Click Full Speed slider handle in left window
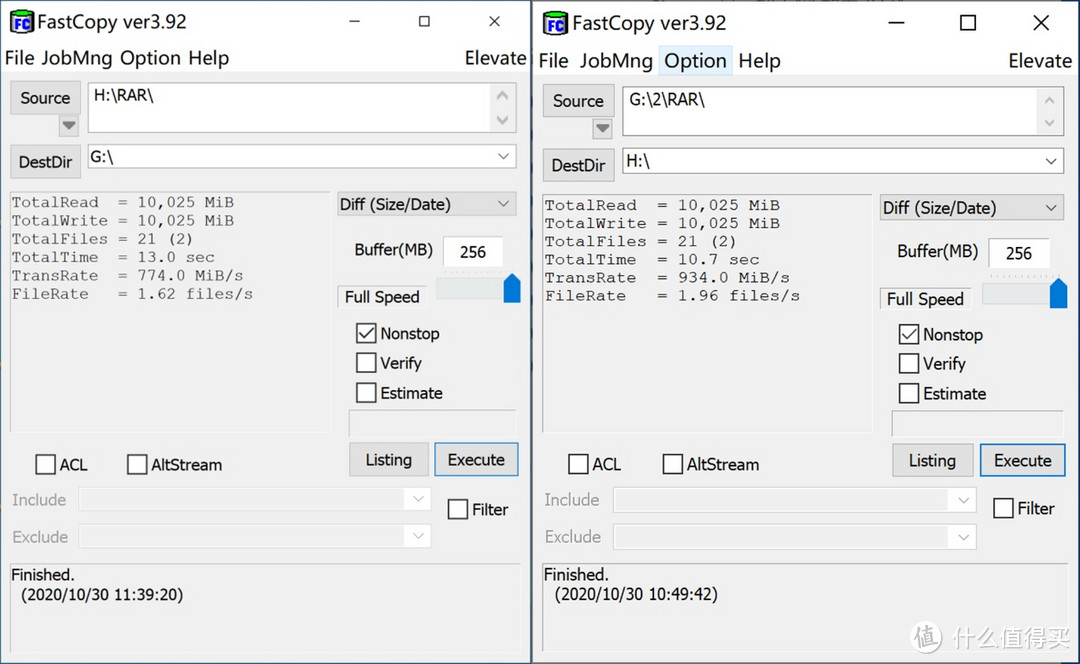This screenshot has width=1080, height=664. point(512,289)
